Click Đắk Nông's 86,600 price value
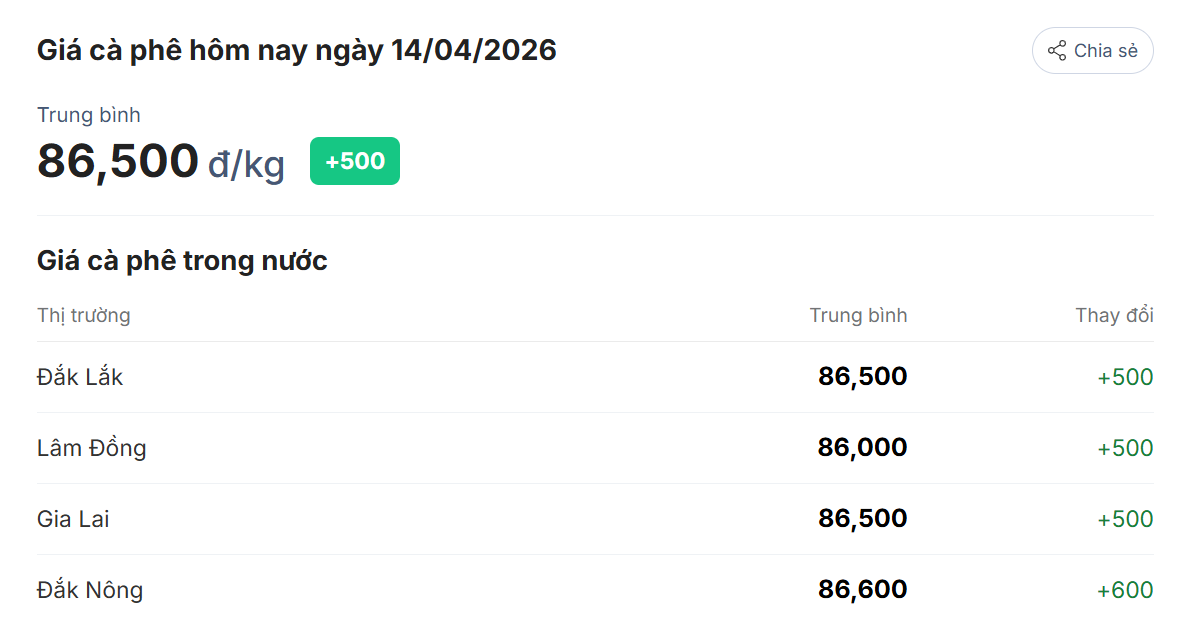The height and width of the screenshot is (624, 1187). coord(862,590)
